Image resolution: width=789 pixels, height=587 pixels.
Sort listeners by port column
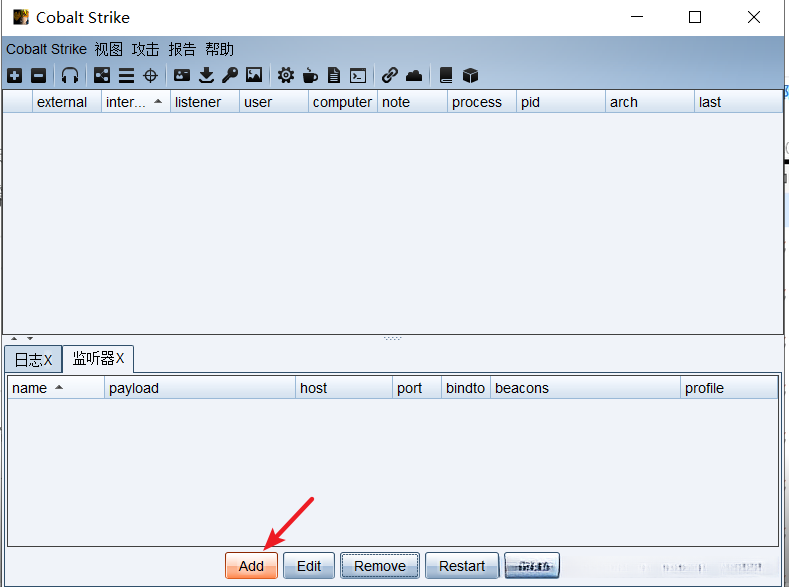(417, 388)
